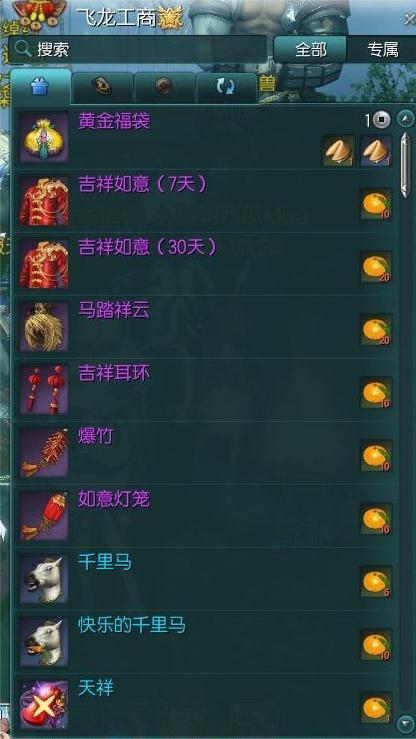Open the scroll item category tab
Screen dimensions: 416x739
point(102,87)
